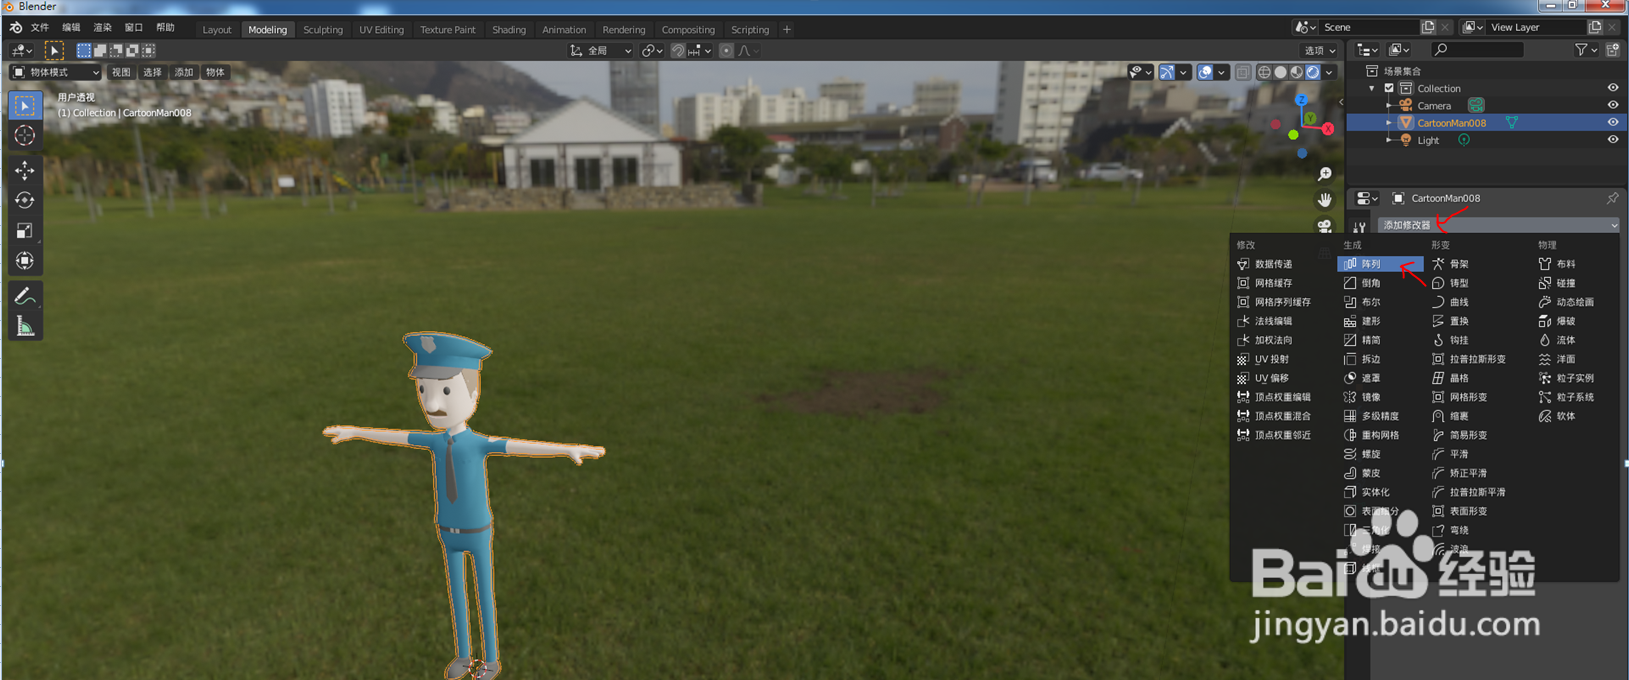Open the 渲染 menu
1629x680 pixels.
click(103, 28)
